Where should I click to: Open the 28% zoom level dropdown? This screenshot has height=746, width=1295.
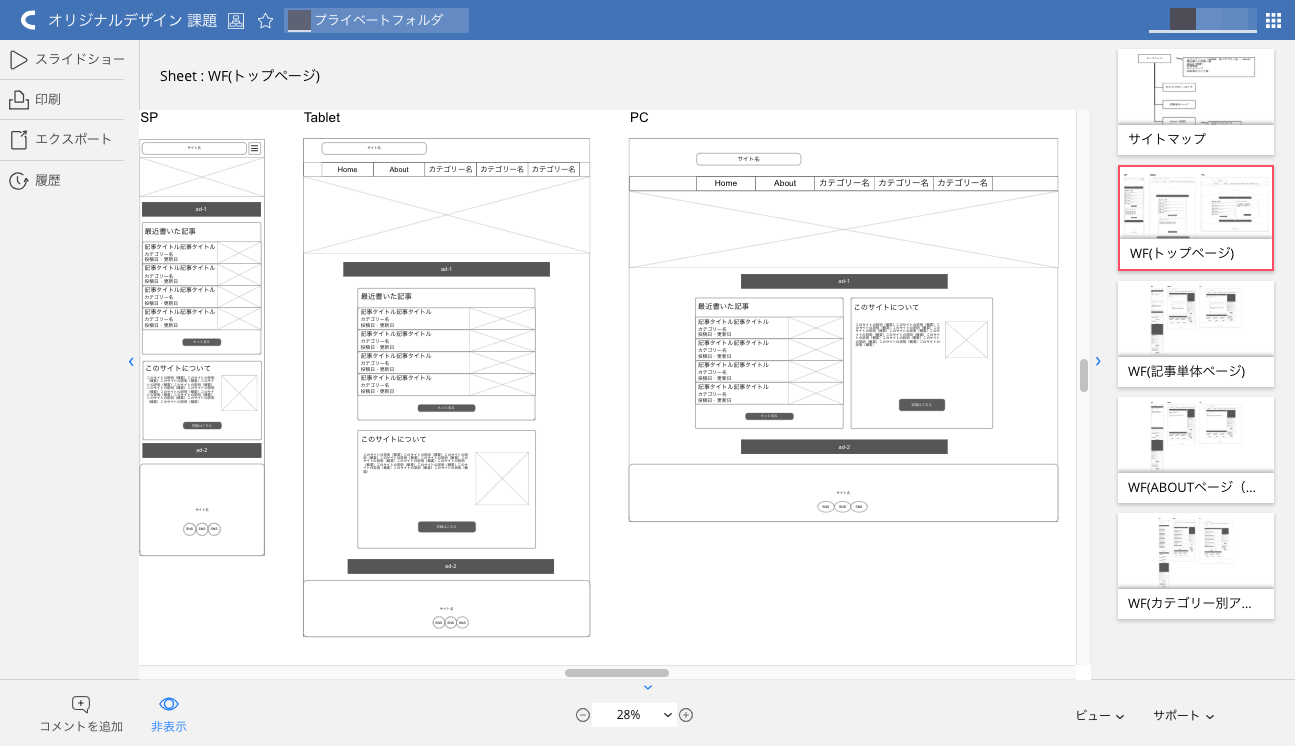point(634,715)
